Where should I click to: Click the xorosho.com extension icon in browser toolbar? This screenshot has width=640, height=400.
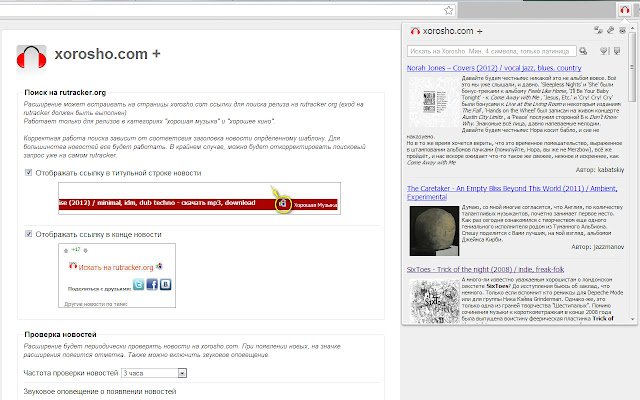pos(624,10)
